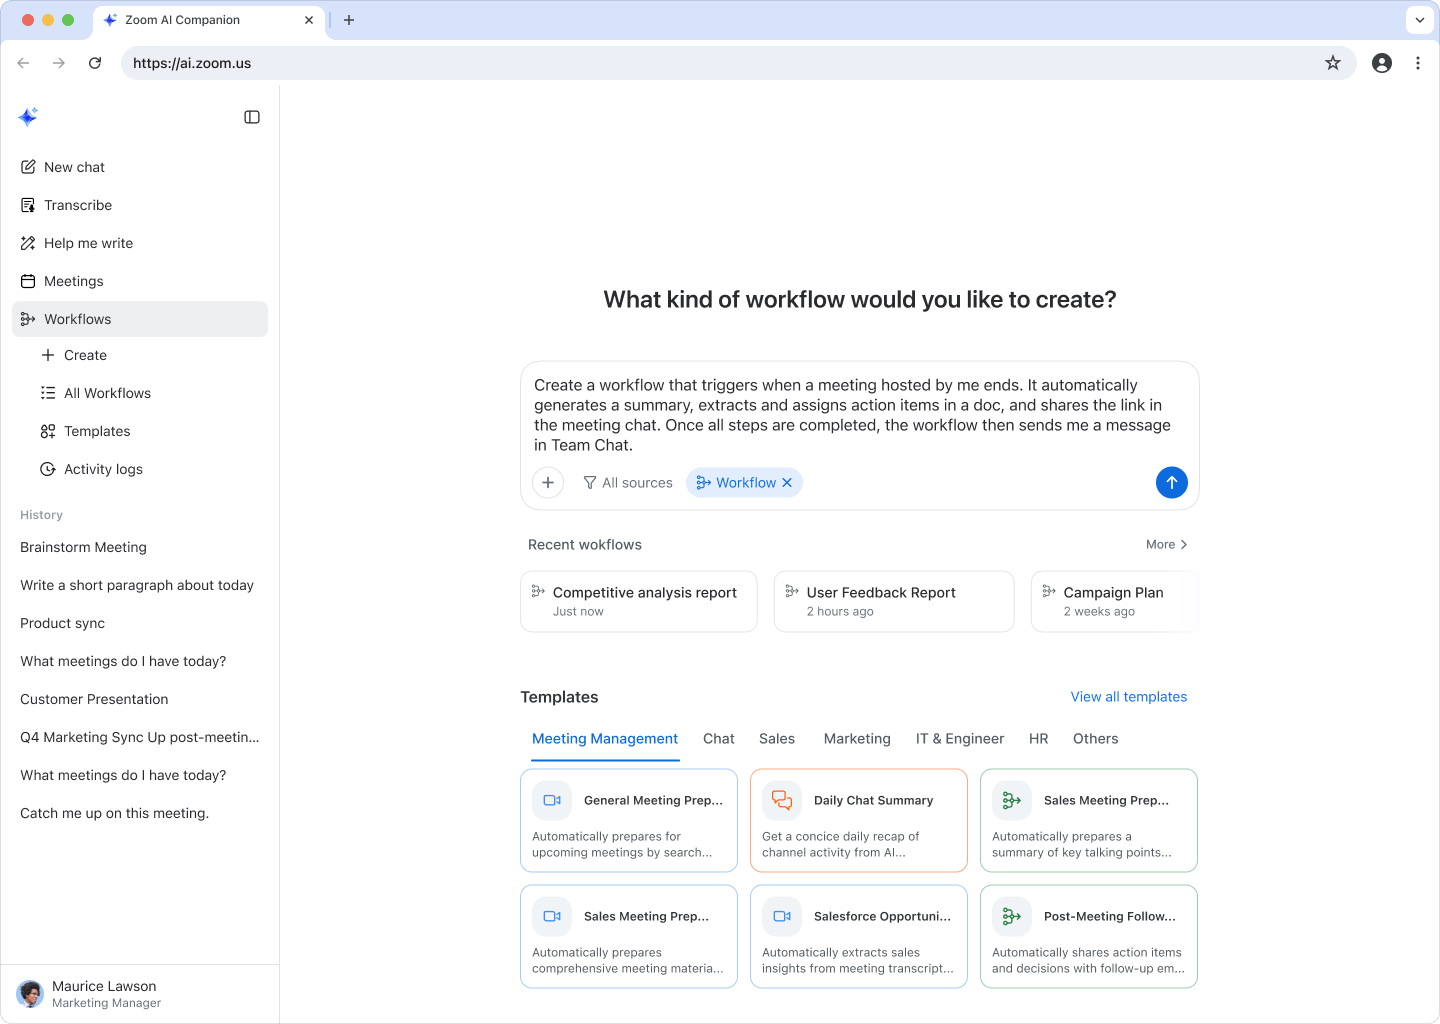
Task: Collapse the sidebar using the panel toggle icon
Action: click(251, 117)
